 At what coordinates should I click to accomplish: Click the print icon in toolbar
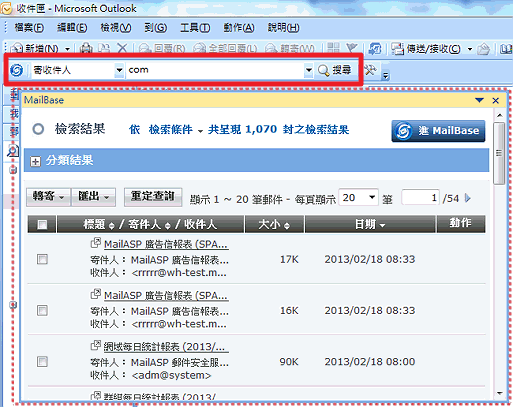pyautogui.click(x=86, y=49)
